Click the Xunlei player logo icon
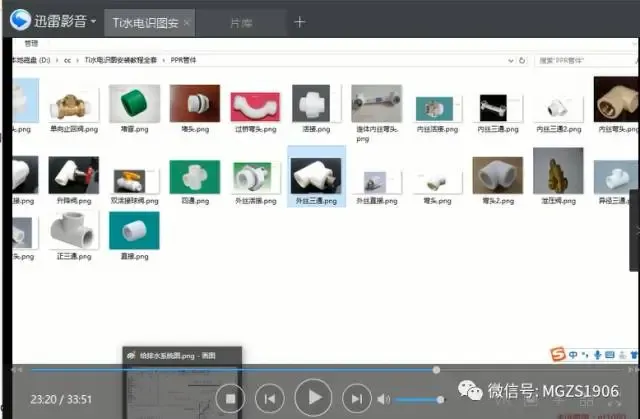Image resolution: width=640 pixels, height=419 pixels. pyautogui.click(x=20, y=20)
